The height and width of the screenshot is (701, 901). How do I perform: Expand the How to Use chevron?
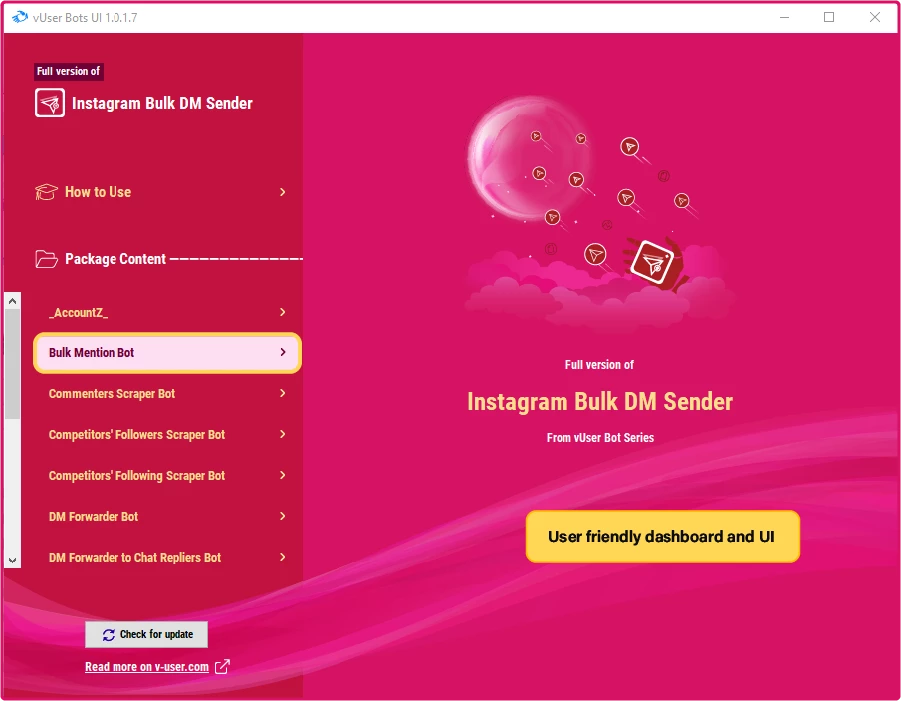(x=283, y=192)
